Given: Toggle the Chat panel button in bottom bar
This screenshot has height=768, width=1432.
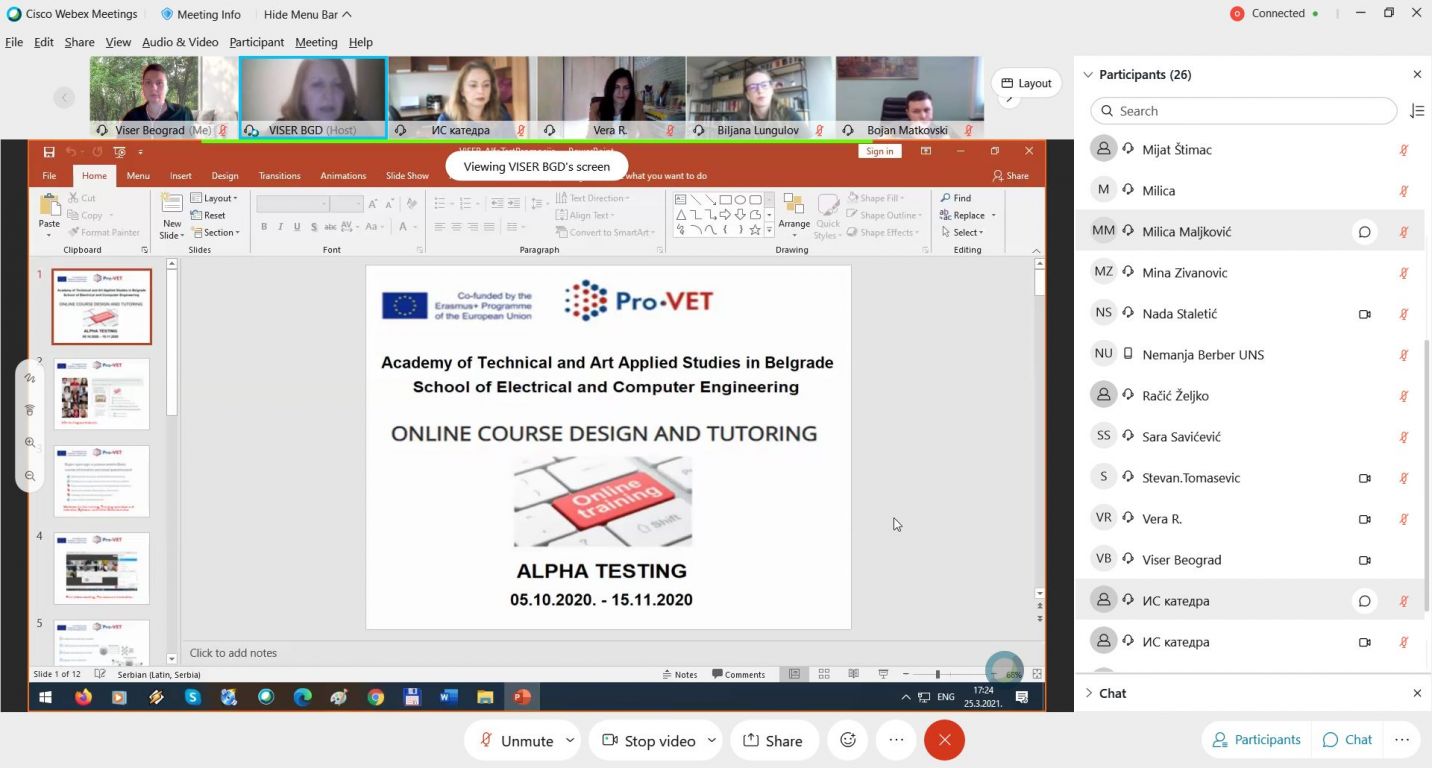Looking at the screenshot, I should (x=1346, y=740).
